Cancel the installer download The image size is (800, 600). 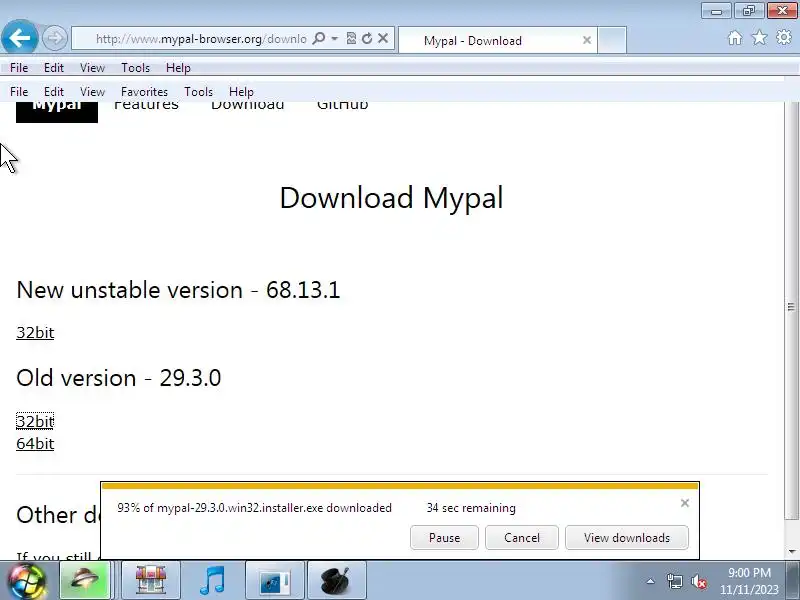522,538
